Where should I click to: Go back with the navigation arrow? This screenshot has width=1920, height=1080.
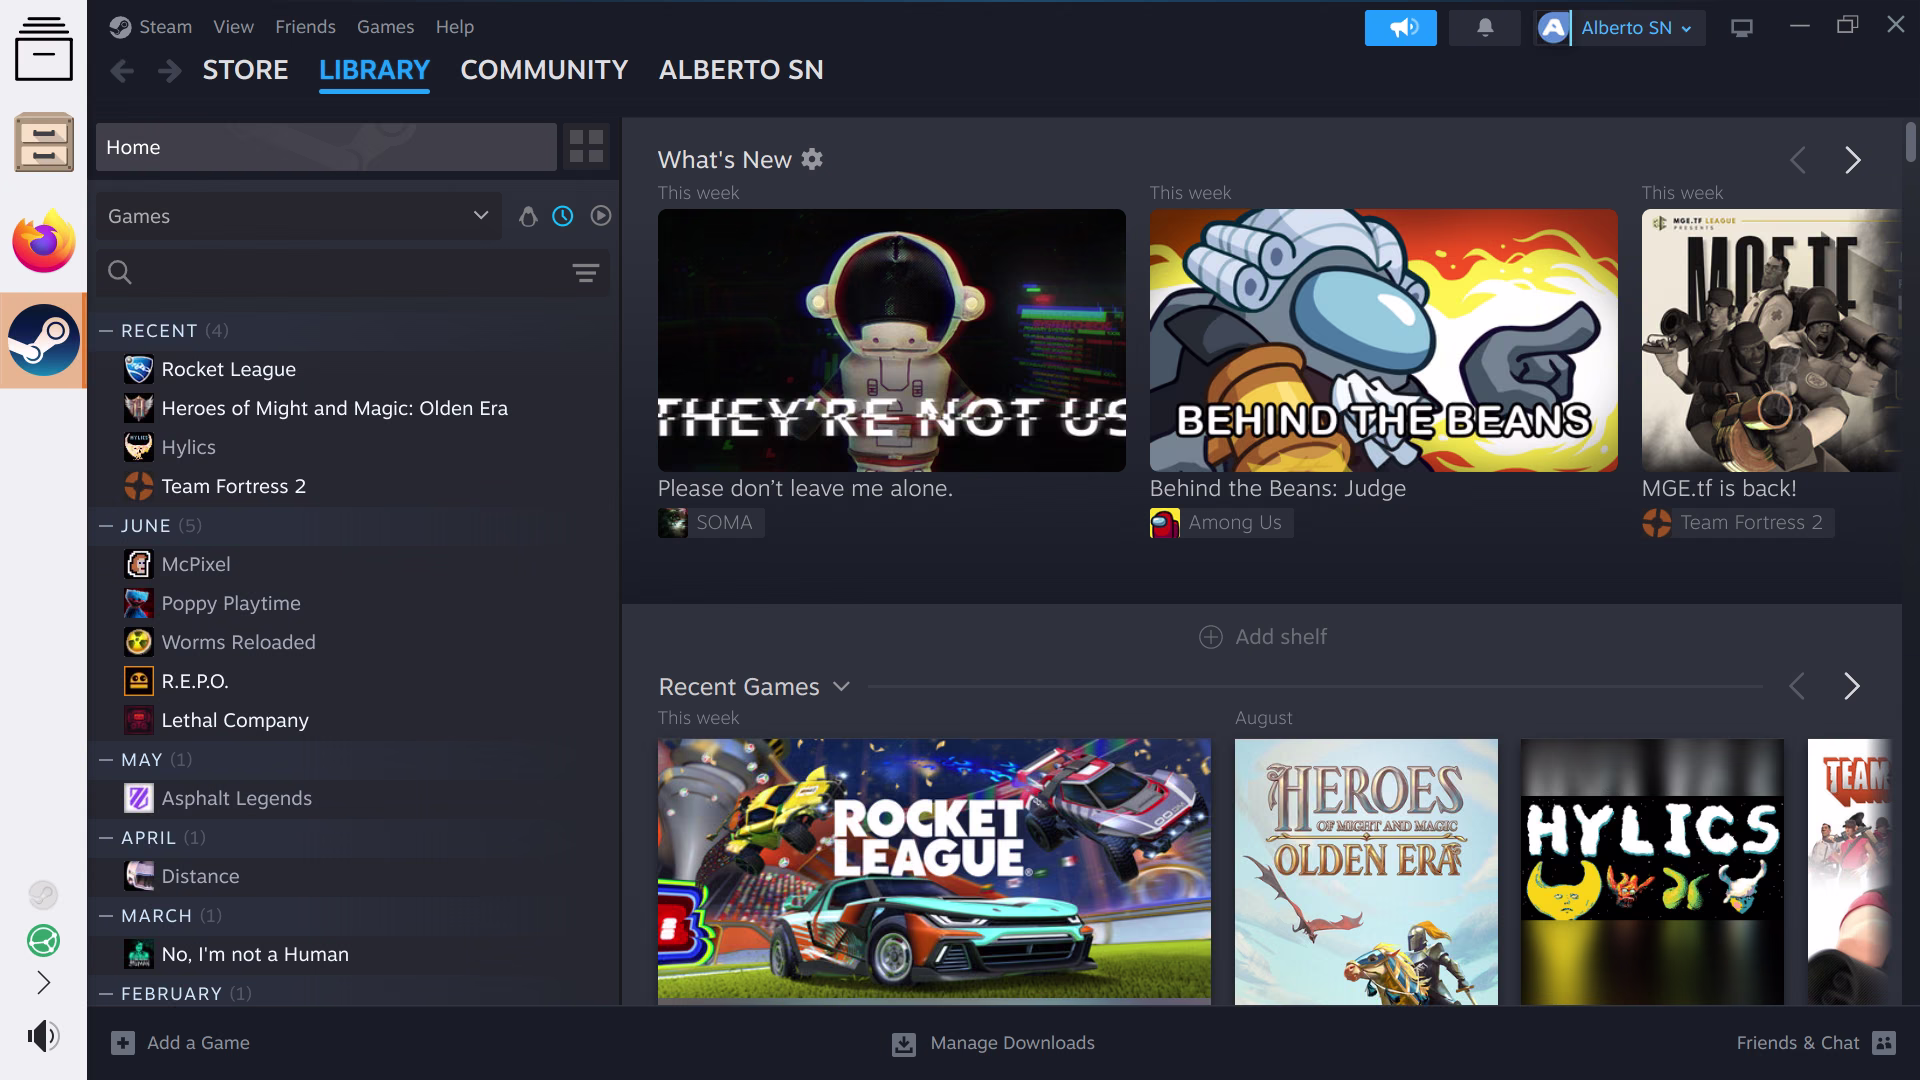[x=122, y=71]
